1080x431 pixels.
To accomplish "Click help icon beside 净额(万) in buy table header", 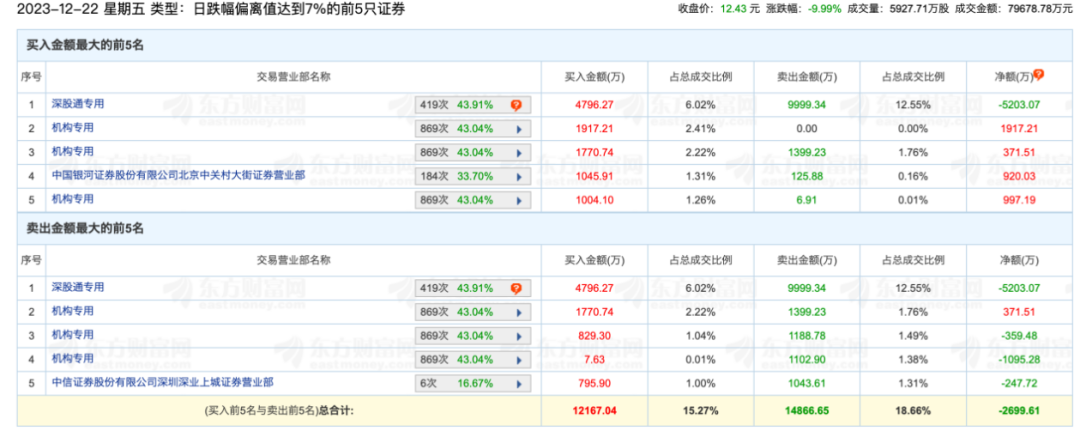I will pos(1039,74).
